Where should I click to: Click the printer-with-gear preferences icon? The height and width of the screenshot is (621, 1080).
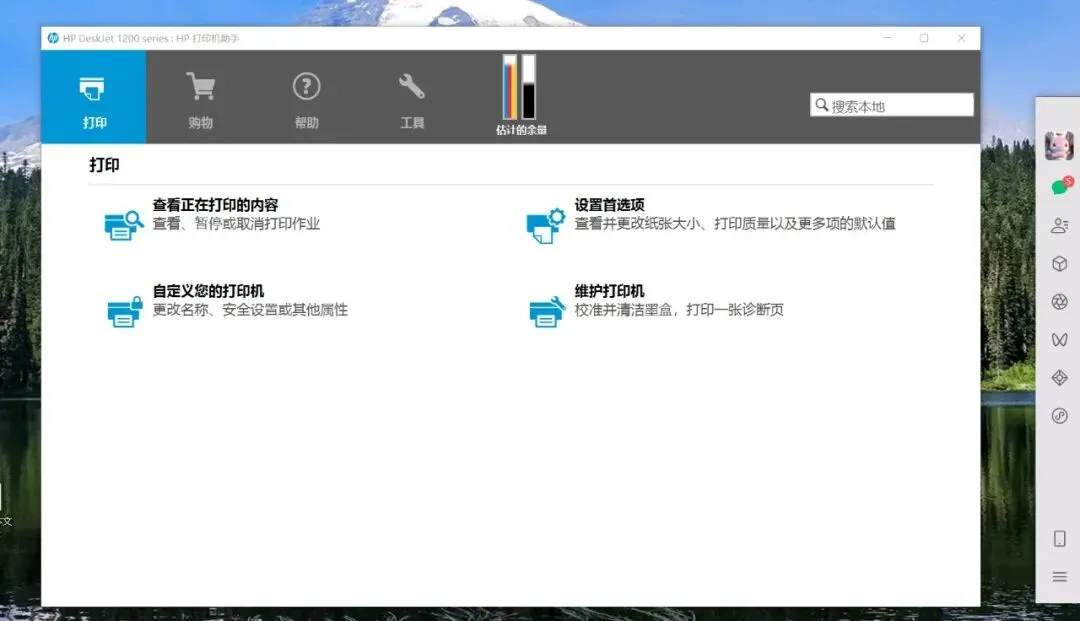click(x=546, y=225)
